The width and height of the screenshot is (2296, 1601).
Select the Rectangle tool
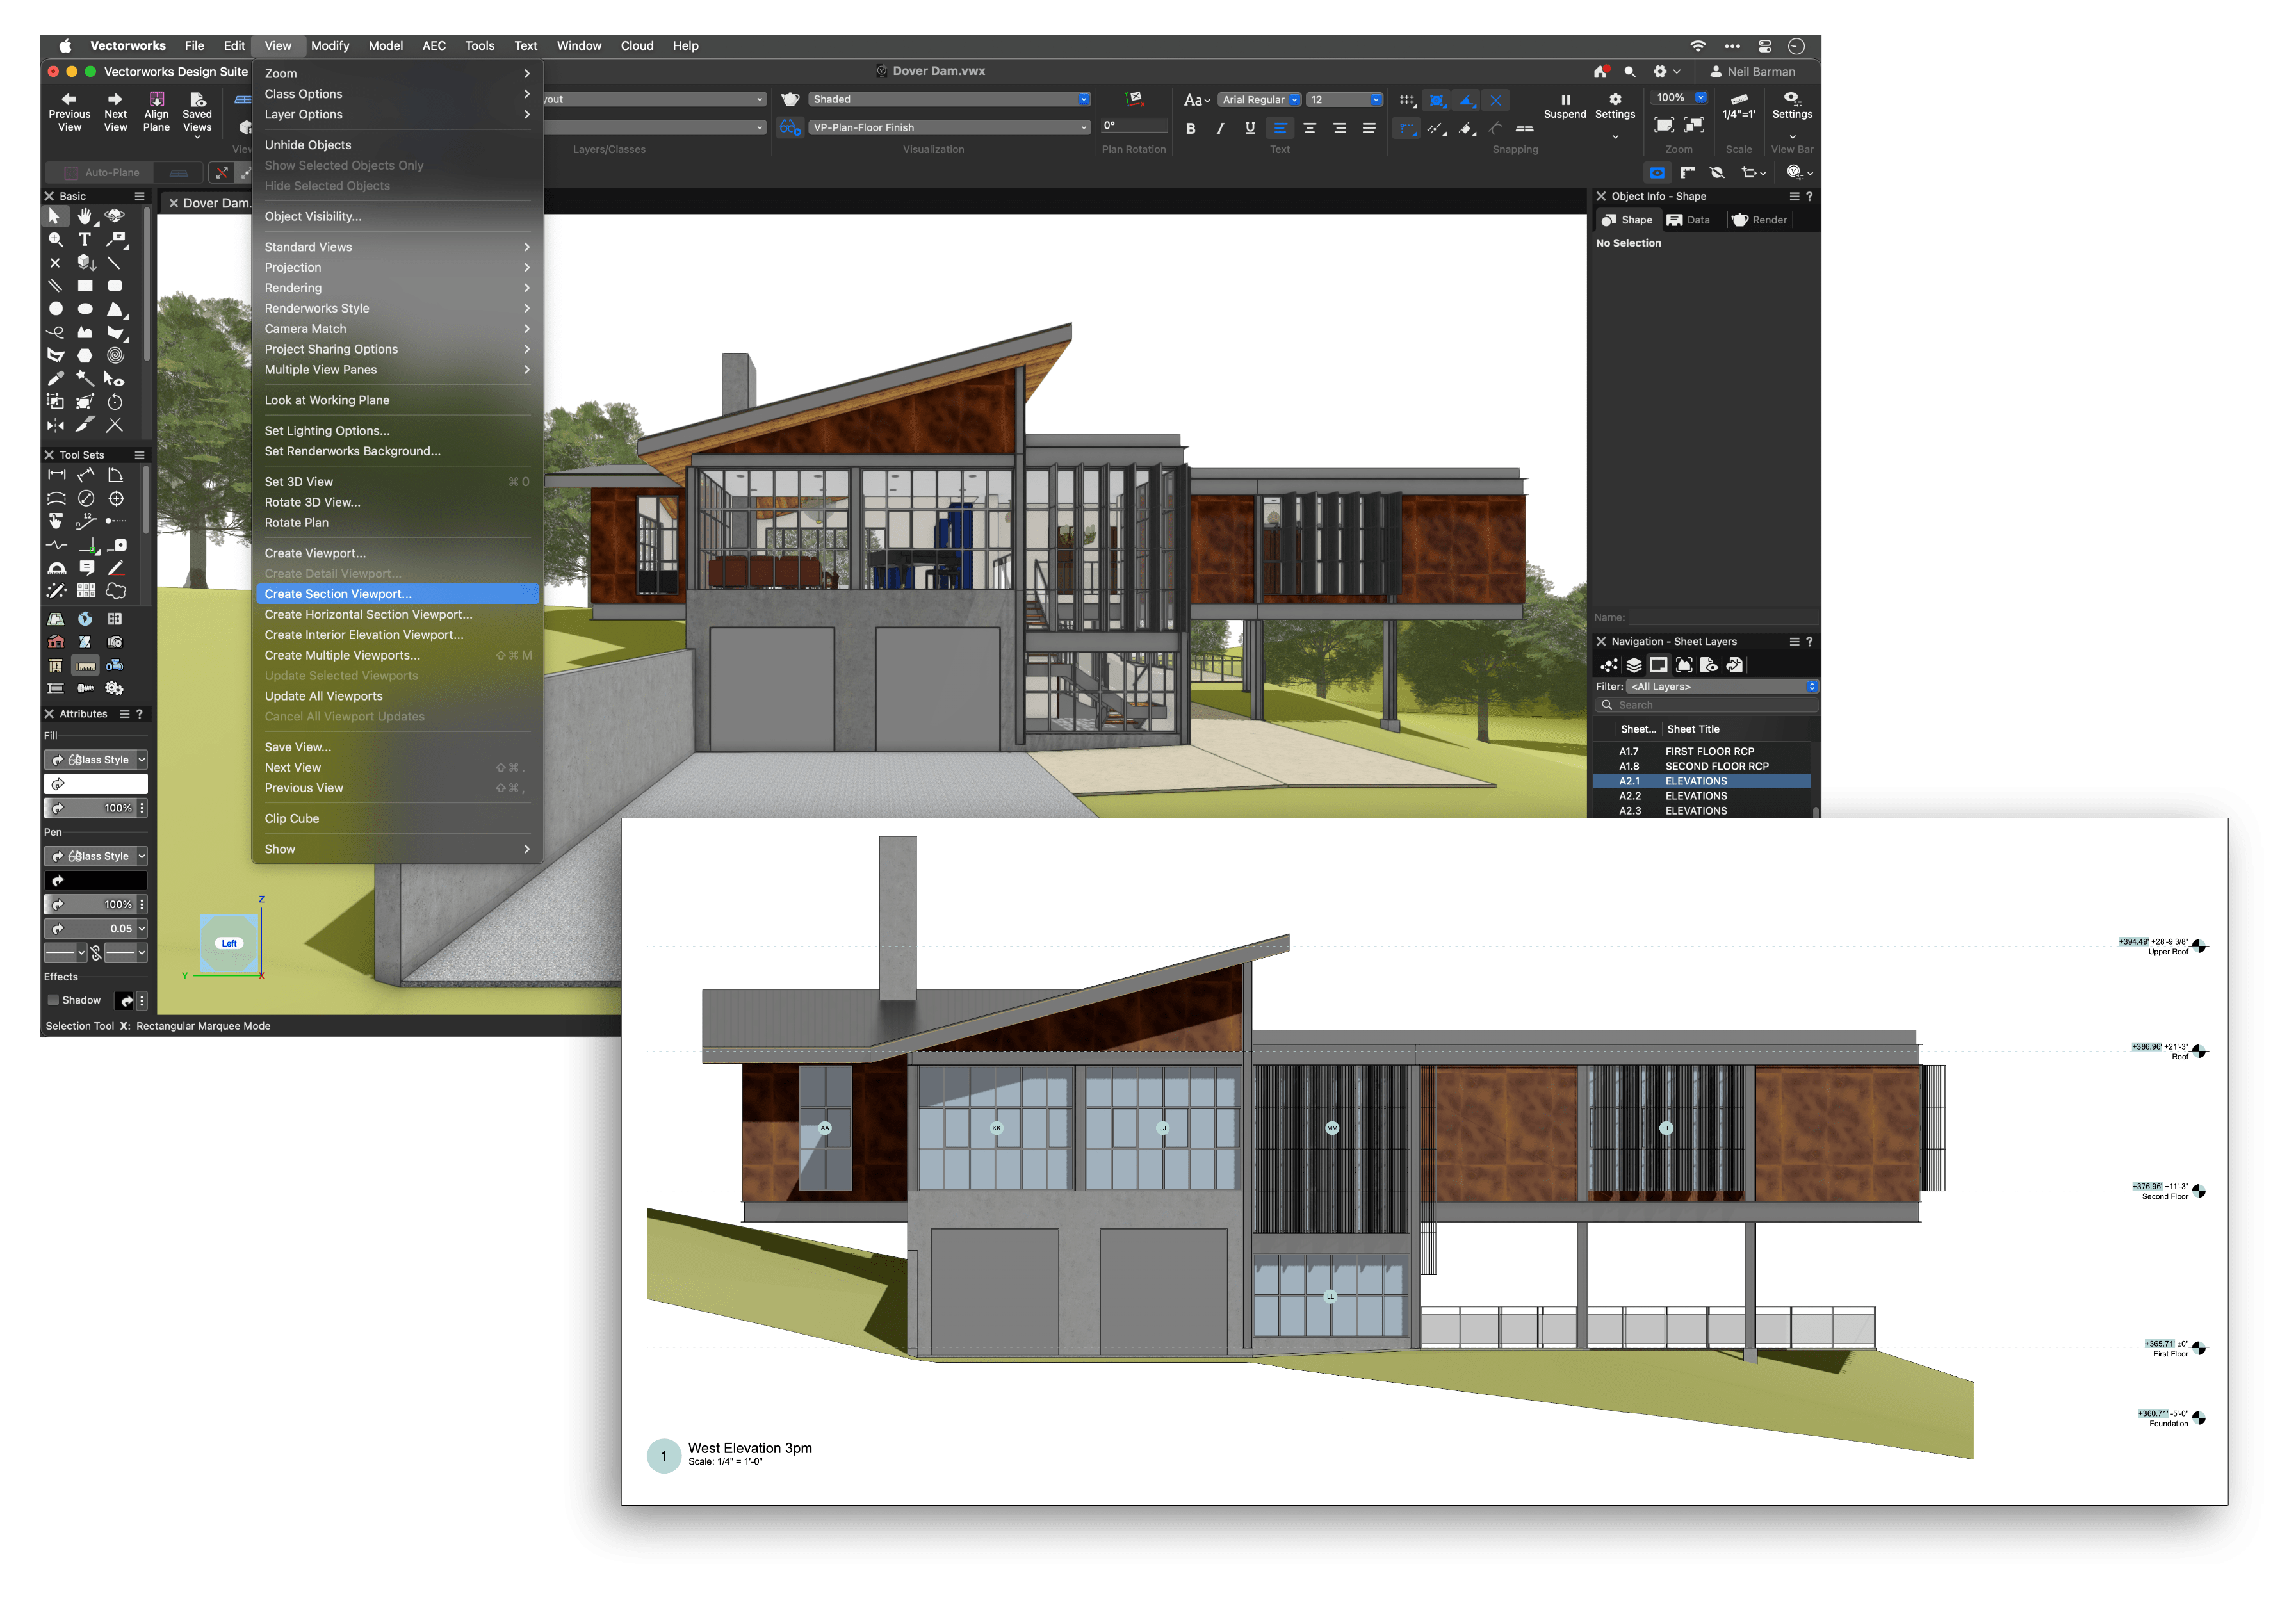[85, 286]
